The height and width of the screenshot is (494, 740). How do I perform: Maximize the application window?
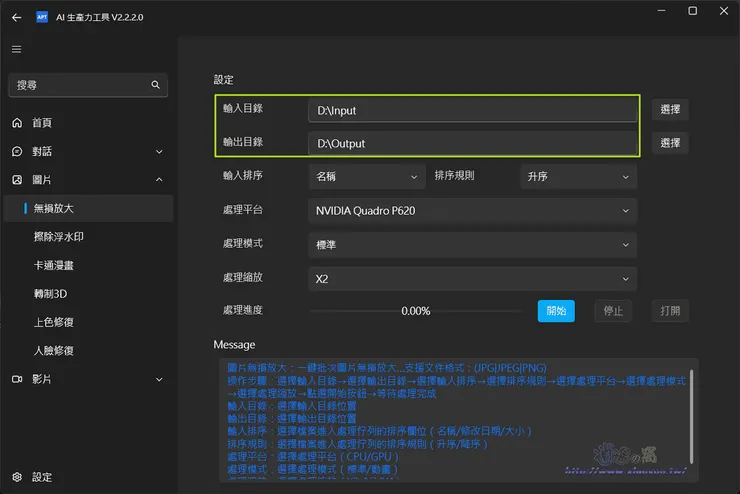click(692, 10)
